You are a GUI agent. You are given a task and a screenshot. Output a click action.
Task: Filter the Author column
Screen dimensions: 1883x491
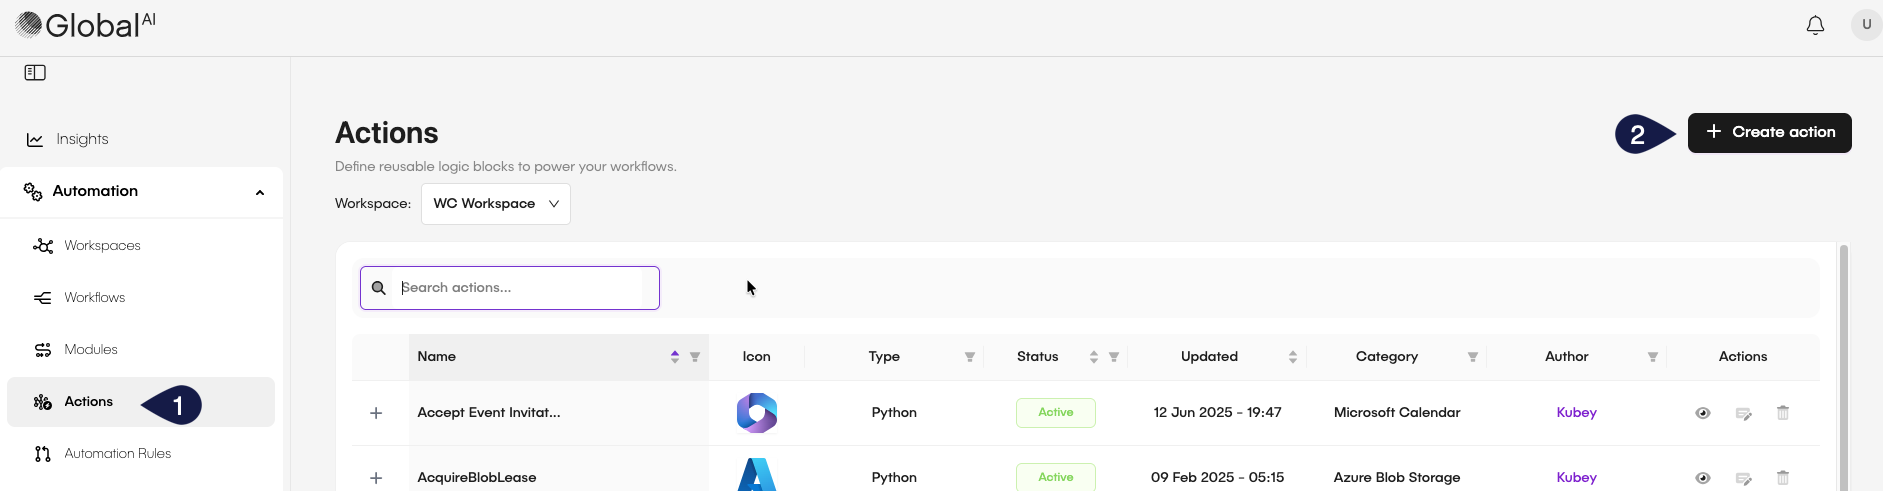[1652, 357]
